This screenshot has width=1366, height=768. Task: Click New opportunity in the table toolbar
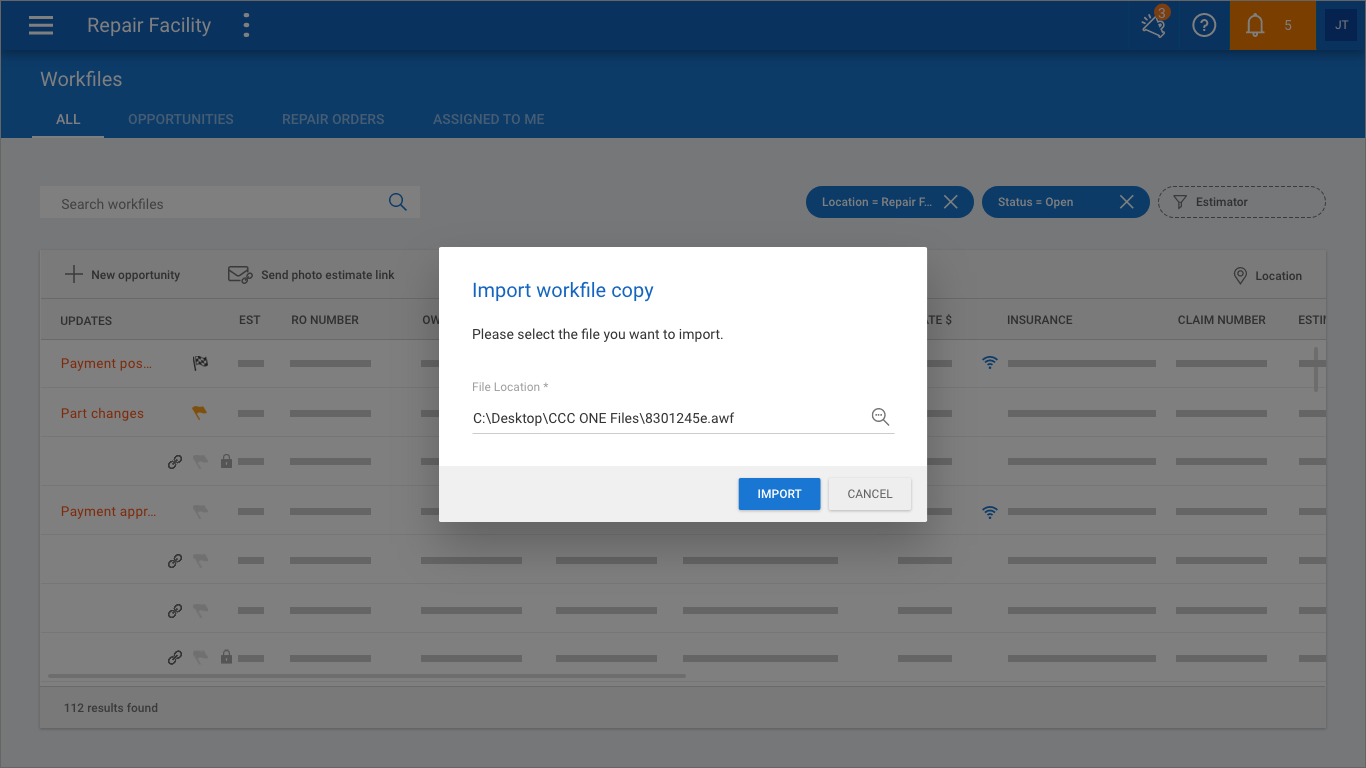tap(122, 275)
